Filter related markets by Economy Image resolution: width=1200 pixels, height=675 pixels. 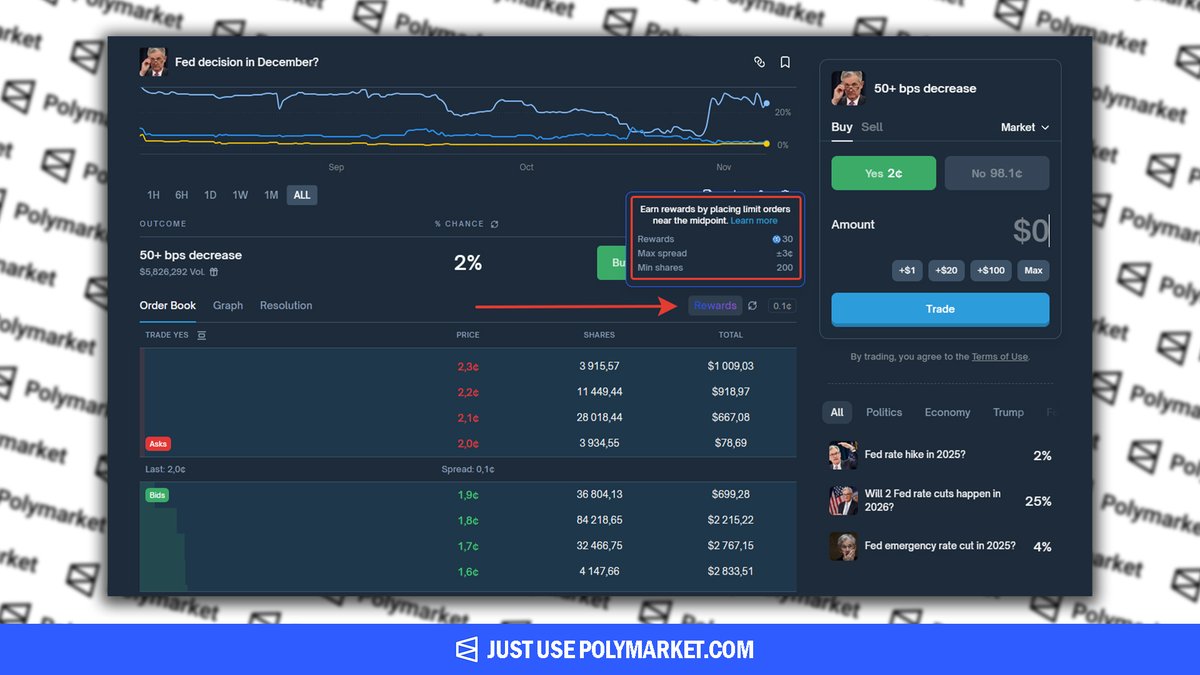tap(947, 412)
